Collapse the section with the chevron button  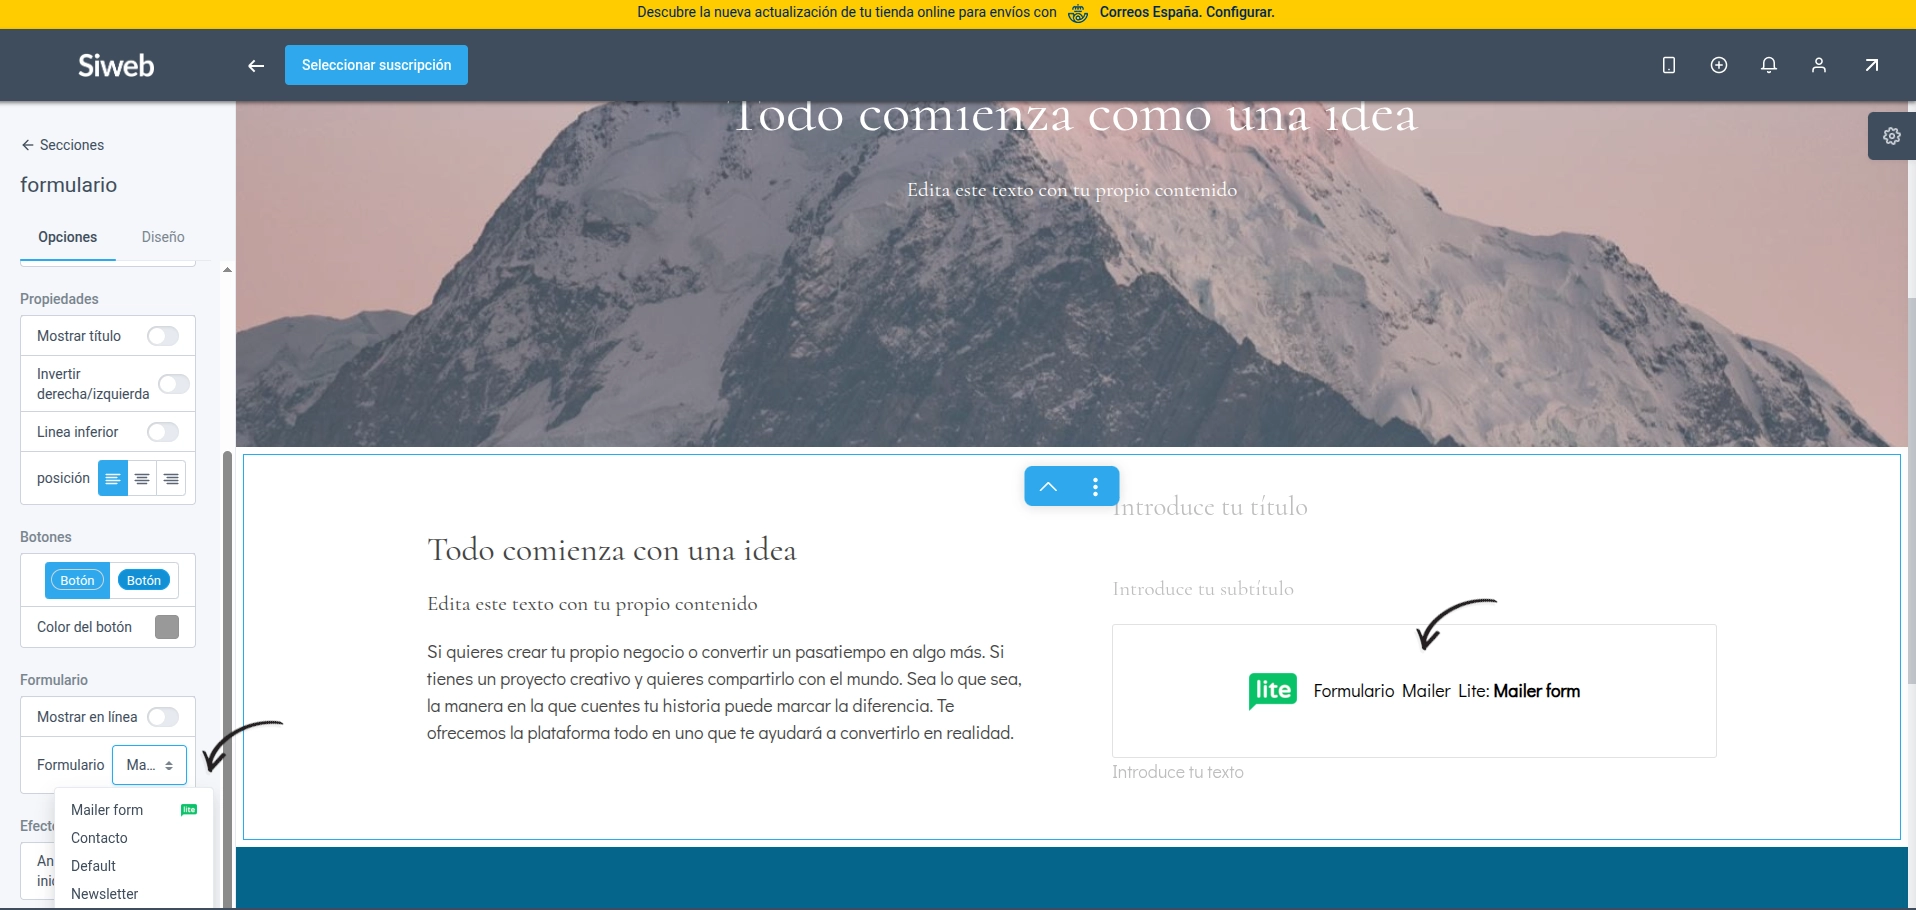pyautogui.click(x=1047, y=486)
